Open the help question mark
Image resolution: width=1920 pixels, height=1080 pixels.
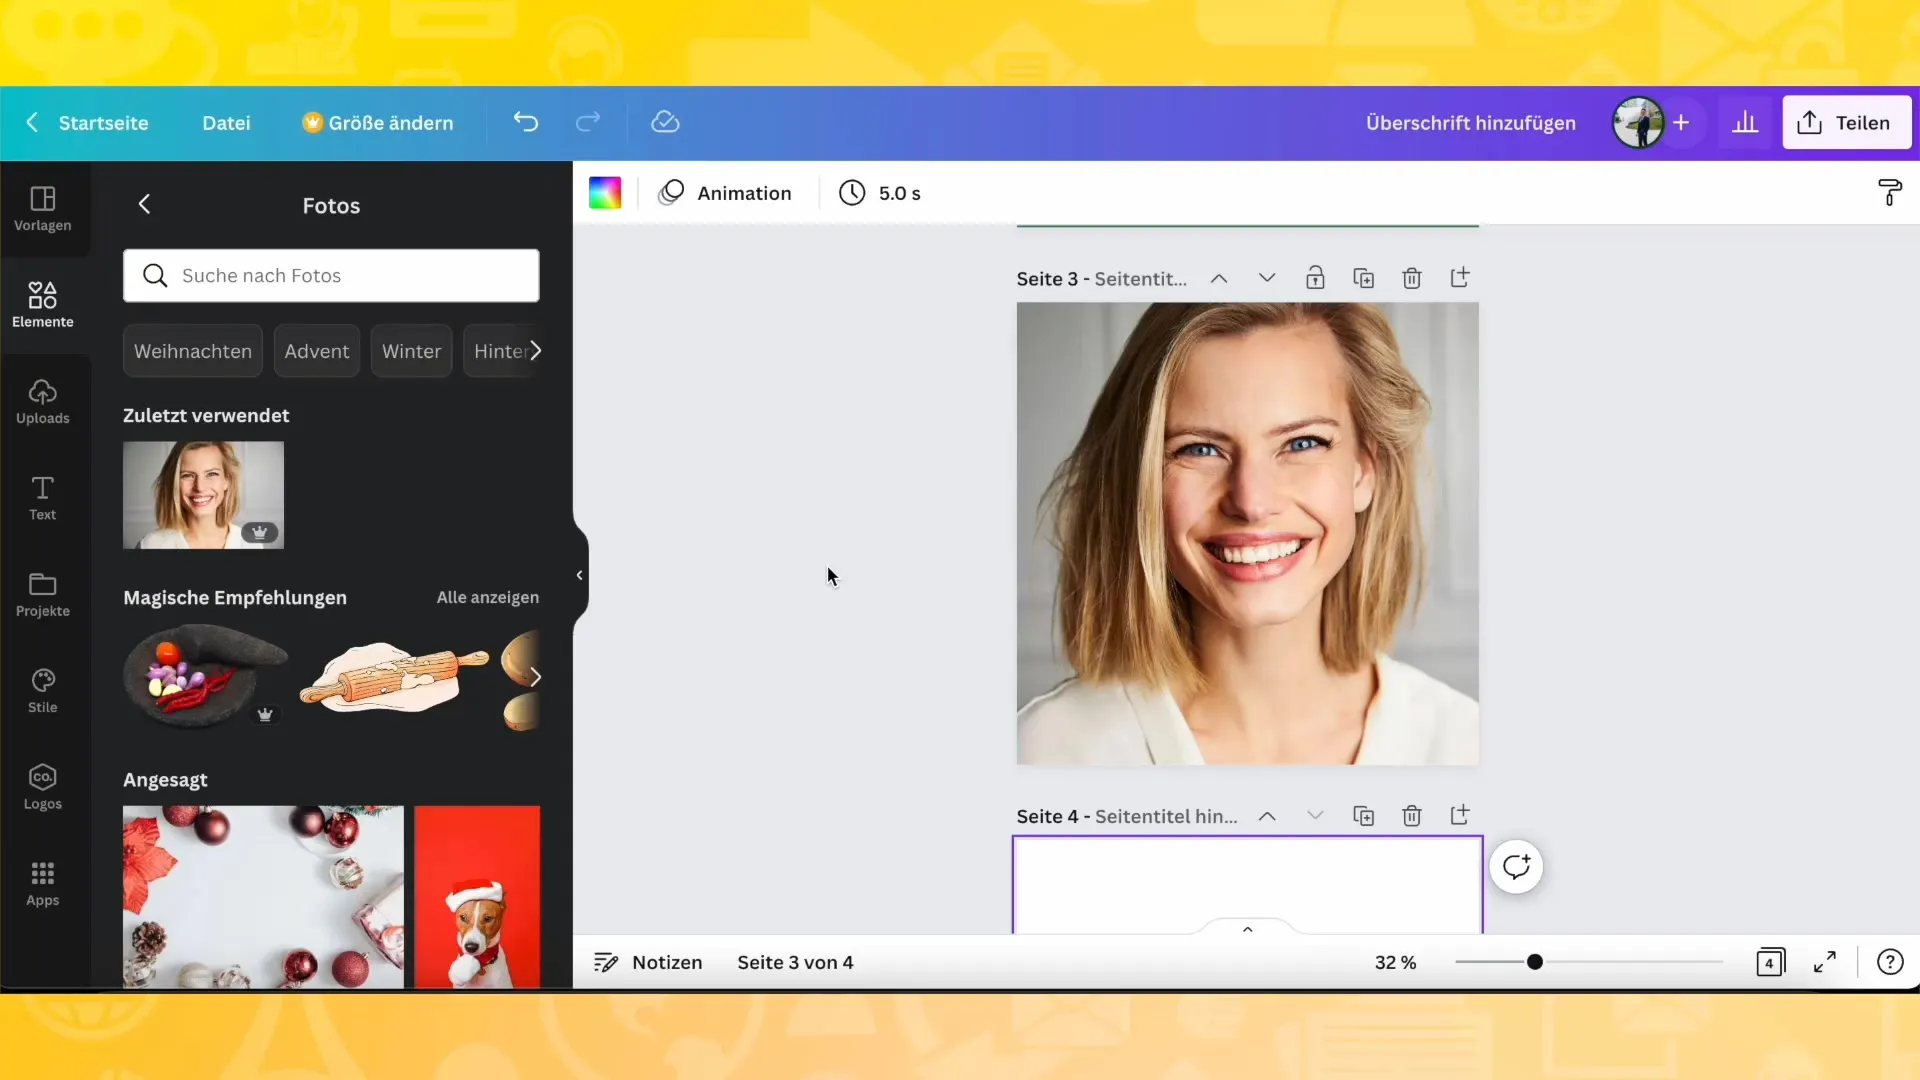(1889, 962)
